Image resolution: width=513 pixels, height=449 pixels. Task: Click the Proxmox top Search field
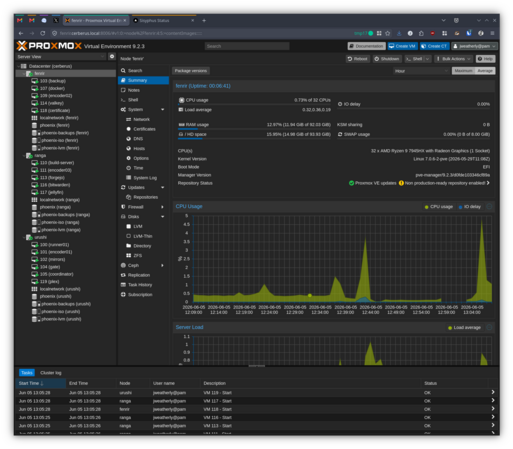pyautogui.click(x=247, y=46)
